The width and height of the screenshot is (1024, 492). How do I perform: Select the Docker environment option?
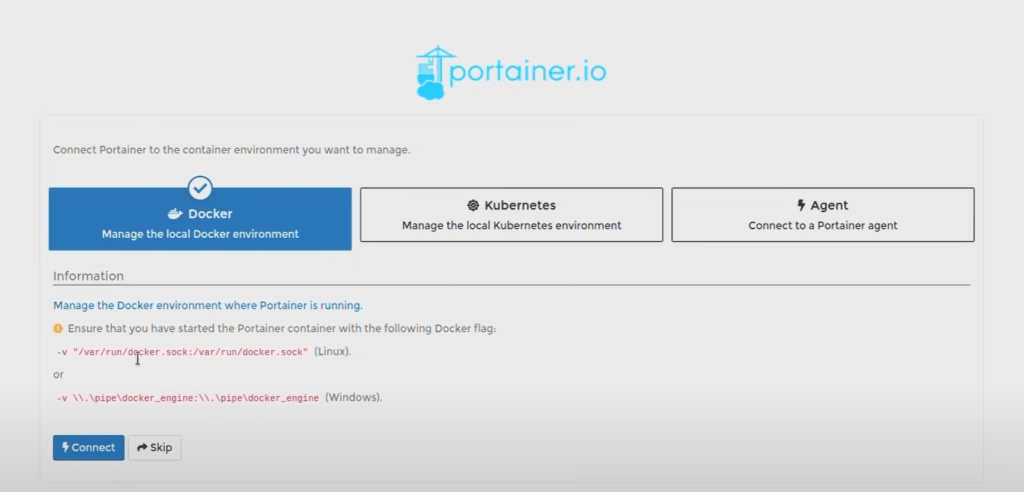[x=200, y=220]
